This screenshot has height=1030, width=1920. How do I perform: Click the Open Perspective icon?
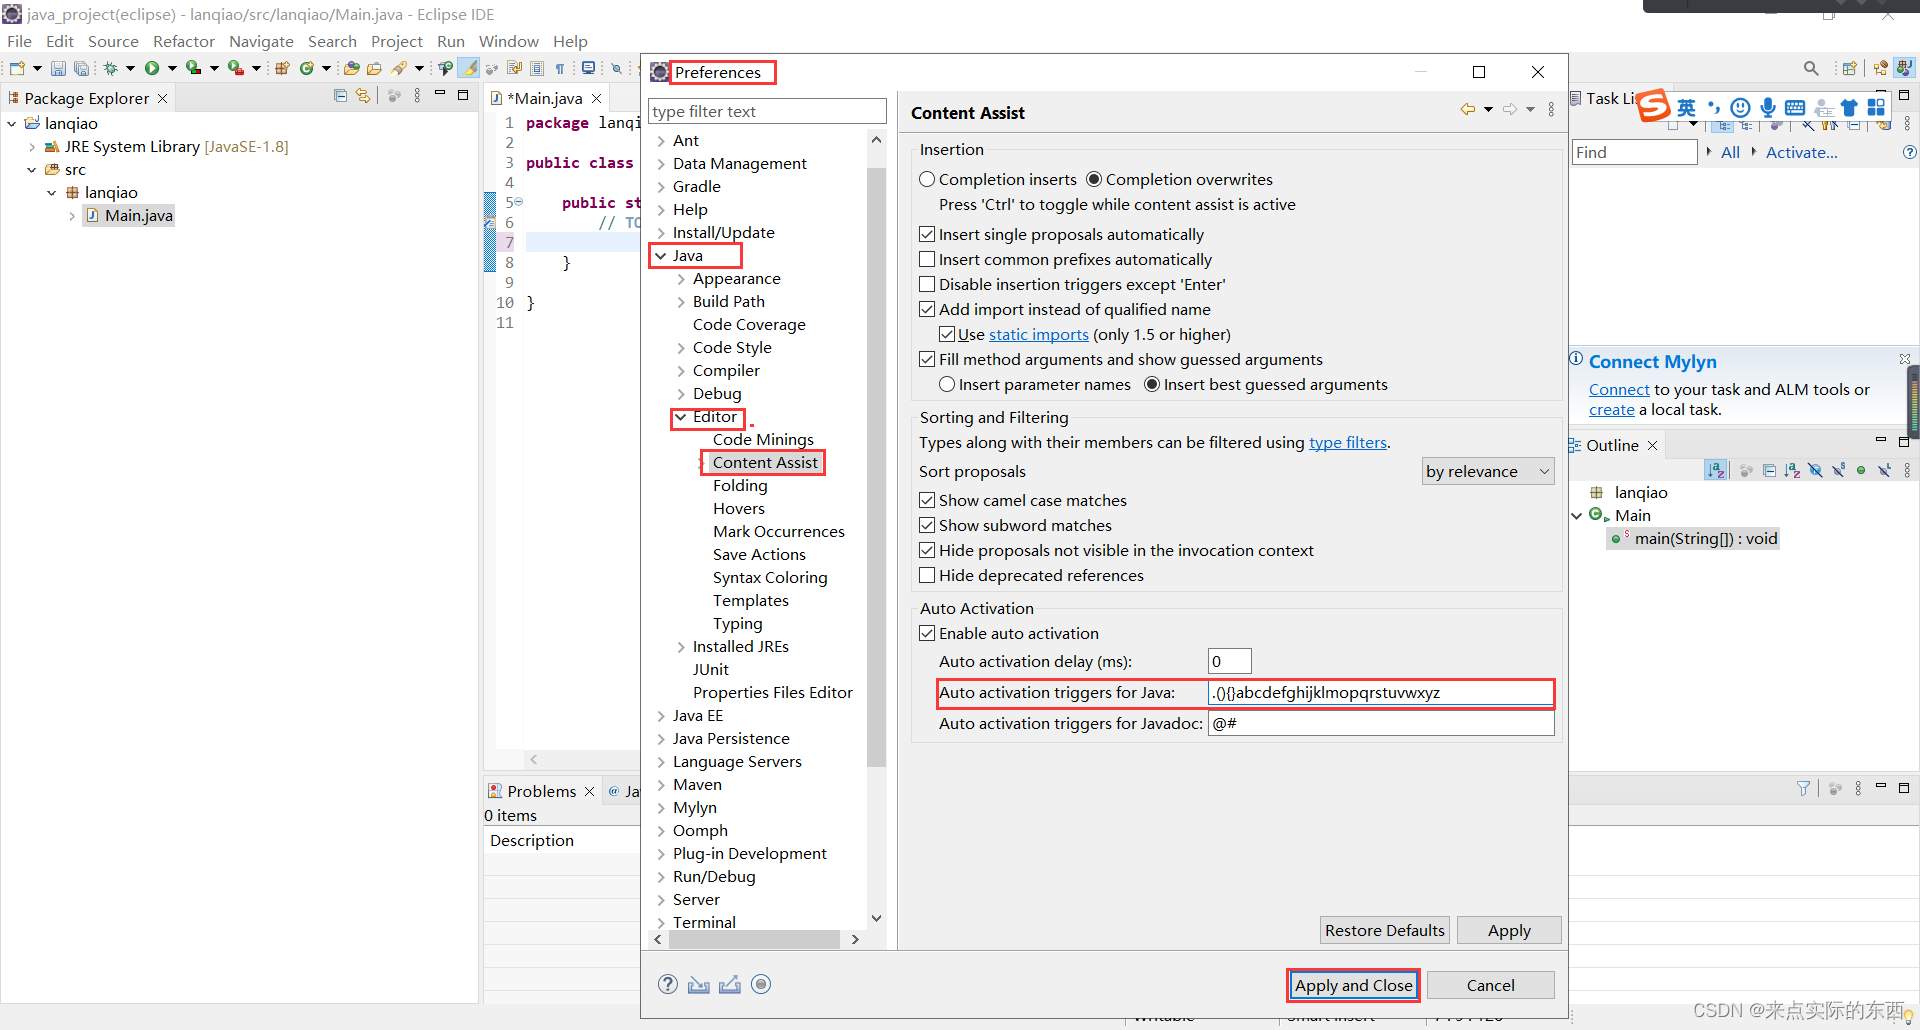pyautogui.click(x=1850, y=68)
